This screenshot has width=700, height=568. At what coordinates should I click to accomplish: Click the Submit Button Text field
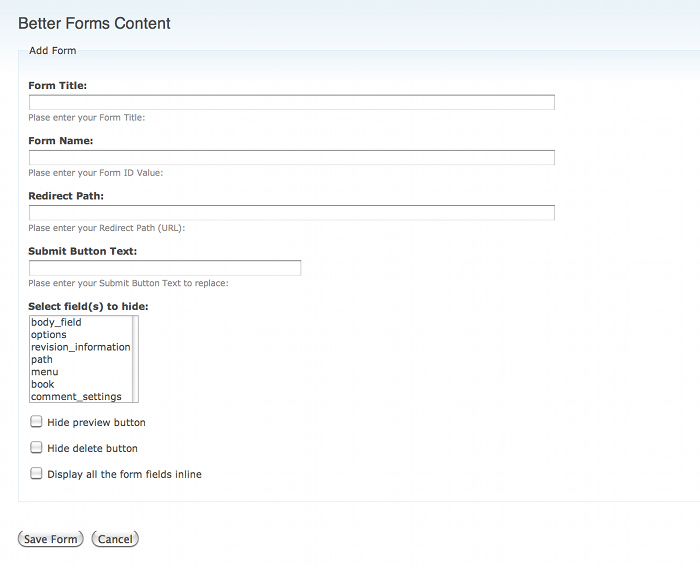pyautogui.click(x=165, y=268)
